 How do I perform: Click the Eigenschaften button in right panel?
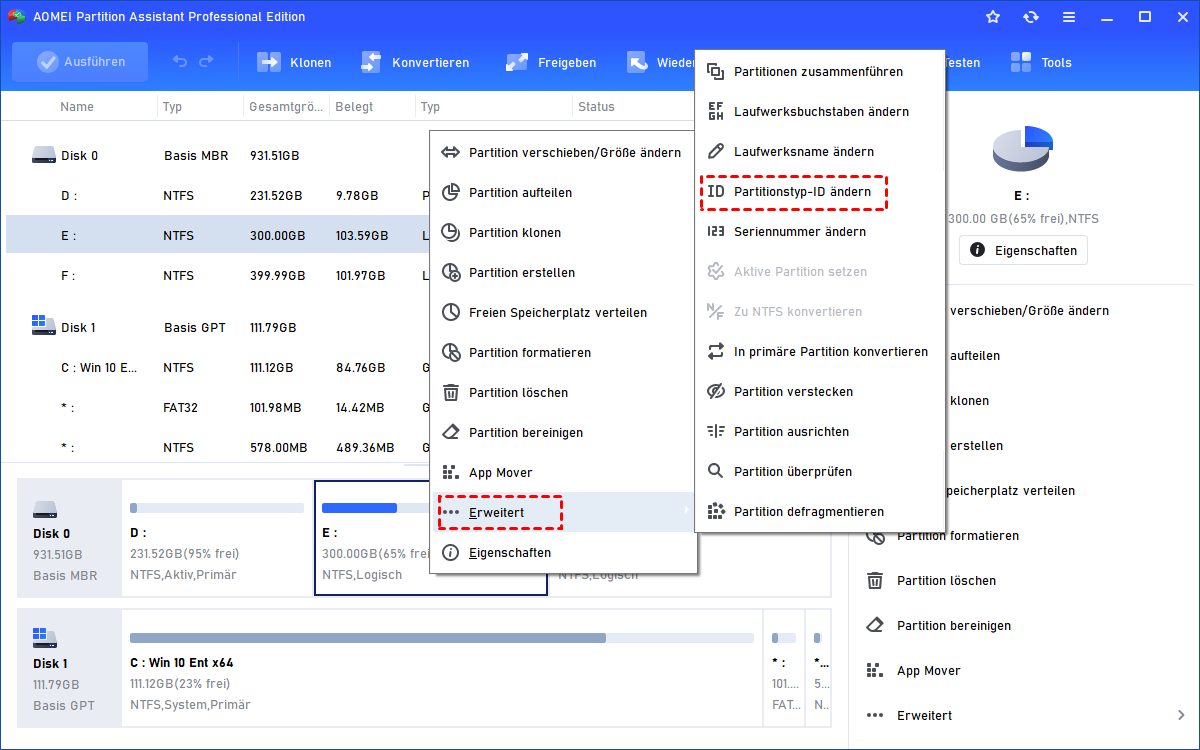click(x=1023, y=250)
